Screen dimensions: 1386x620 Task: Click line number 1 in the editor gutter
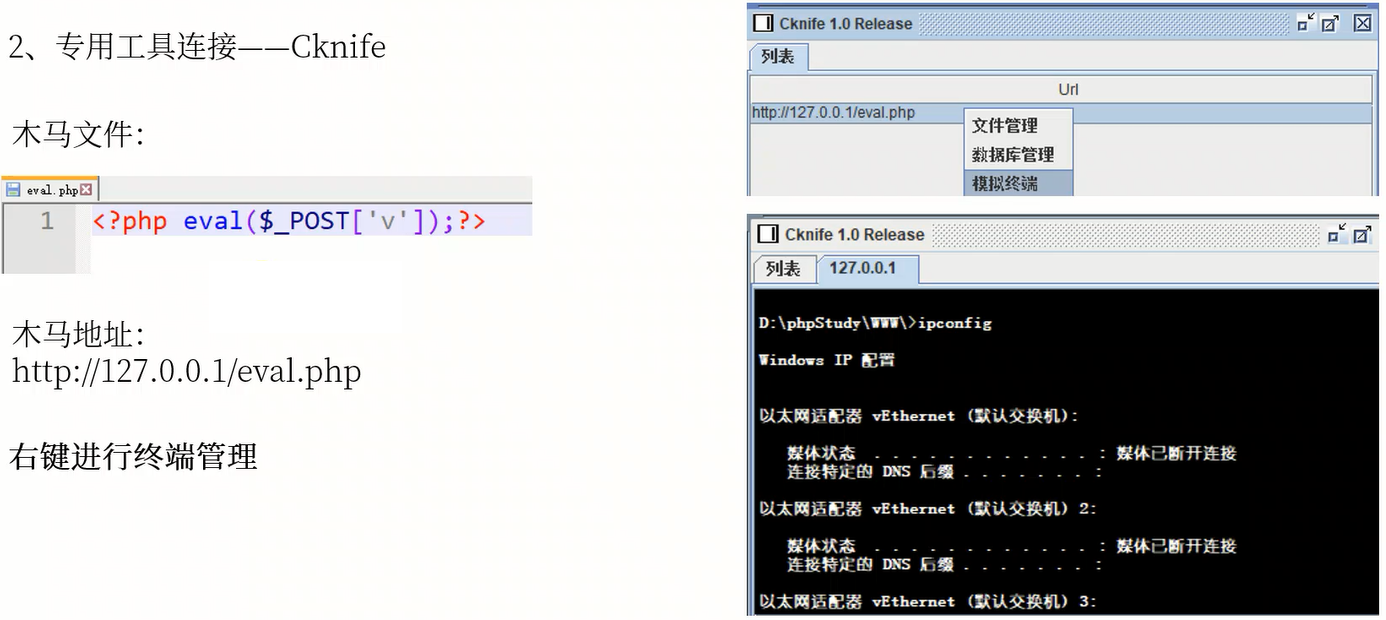click(46, 221)
